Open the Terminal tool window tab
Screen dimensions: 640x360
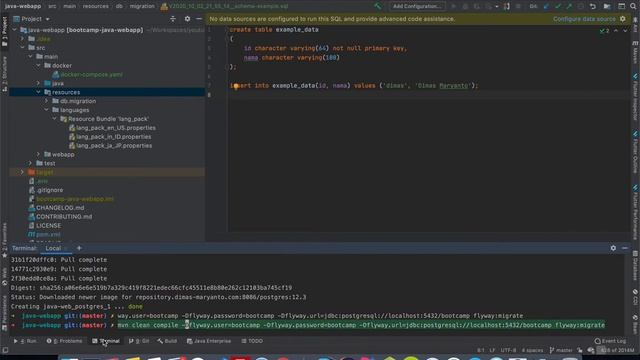click(x=106, y=341)
